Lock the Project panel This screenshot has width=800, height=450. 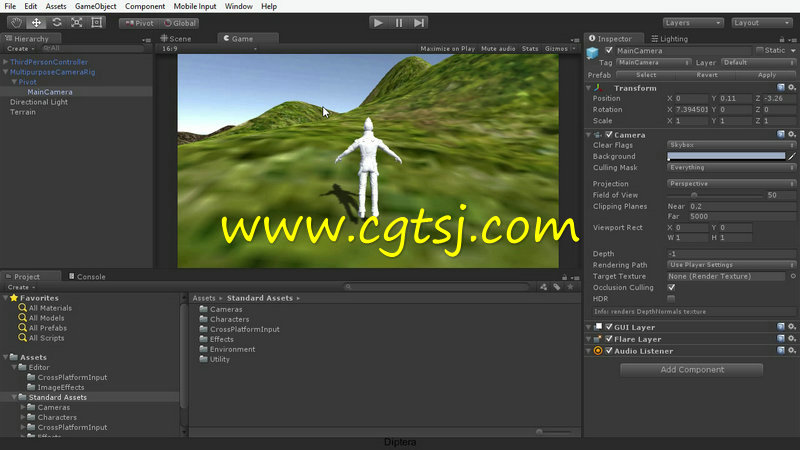[564, 277]
